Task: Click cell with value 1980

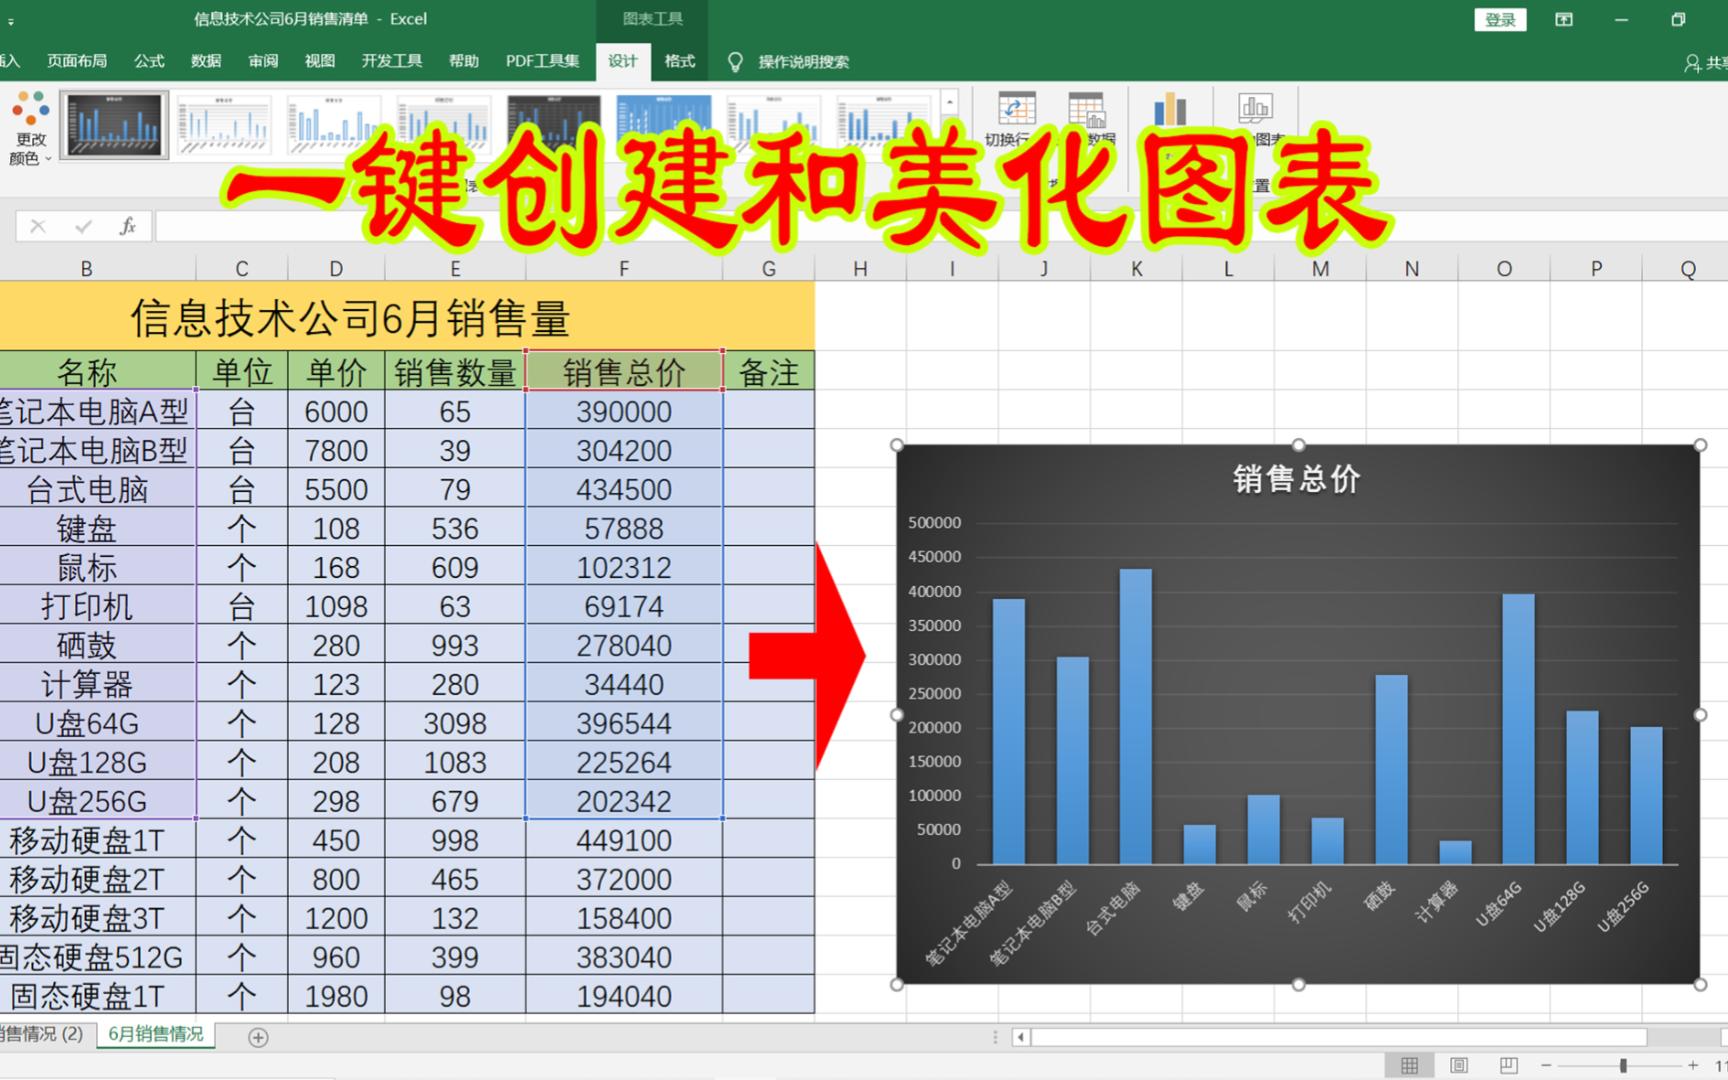Action: point(336,996)
